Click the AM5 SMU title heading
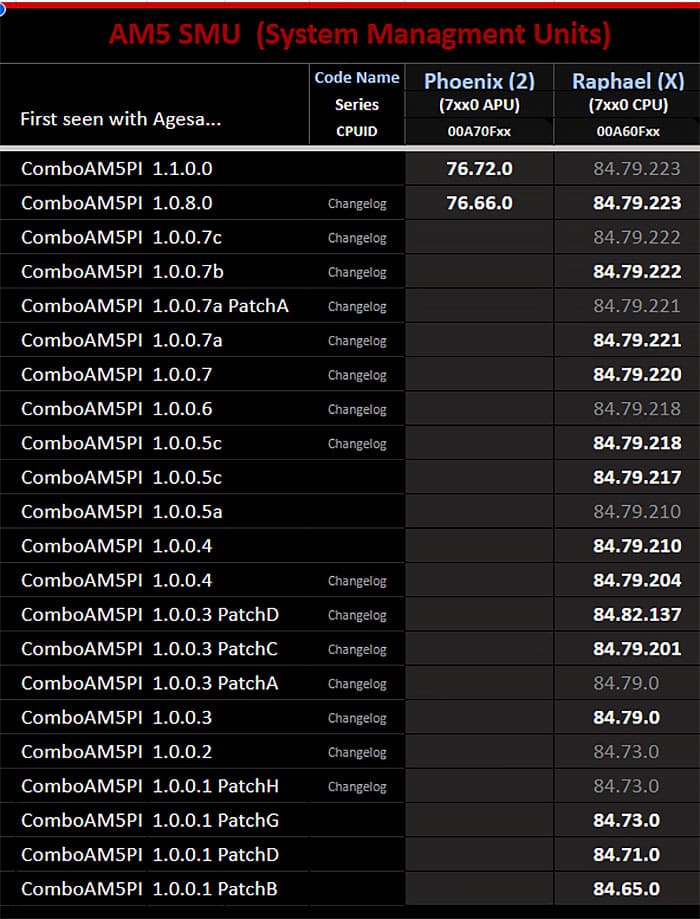Screen dimensions: 700x919 click(350, 35)
